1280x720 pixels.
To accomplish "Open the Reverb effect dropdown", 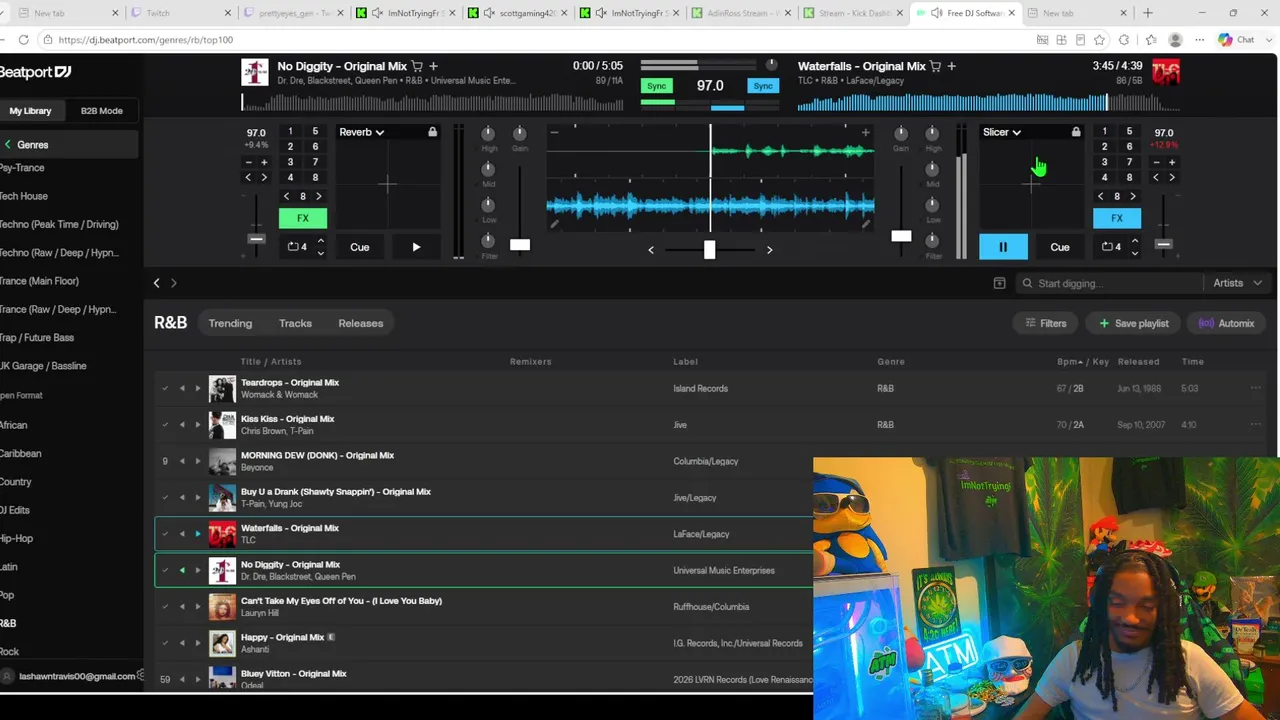I will tap(362, 132).
